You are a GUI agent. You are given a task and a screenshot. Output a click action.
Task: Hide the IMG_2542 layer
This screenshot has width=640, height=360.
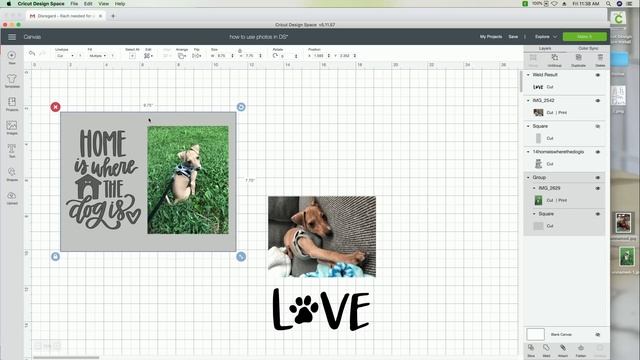(x=598, y=101)
